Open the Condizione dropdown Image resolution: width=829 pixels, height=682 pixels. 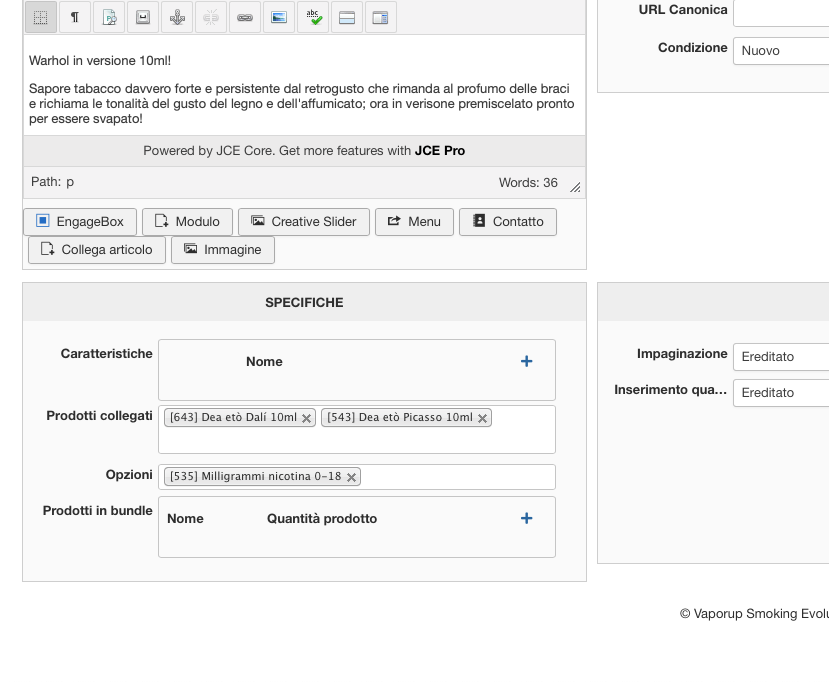(x=781, y=51)
